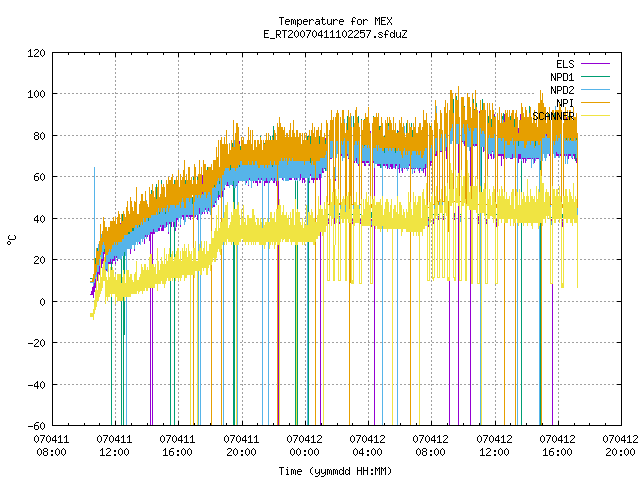Click the NPD2 legend label
Screen dimensions: 640x480
point(562,90)
